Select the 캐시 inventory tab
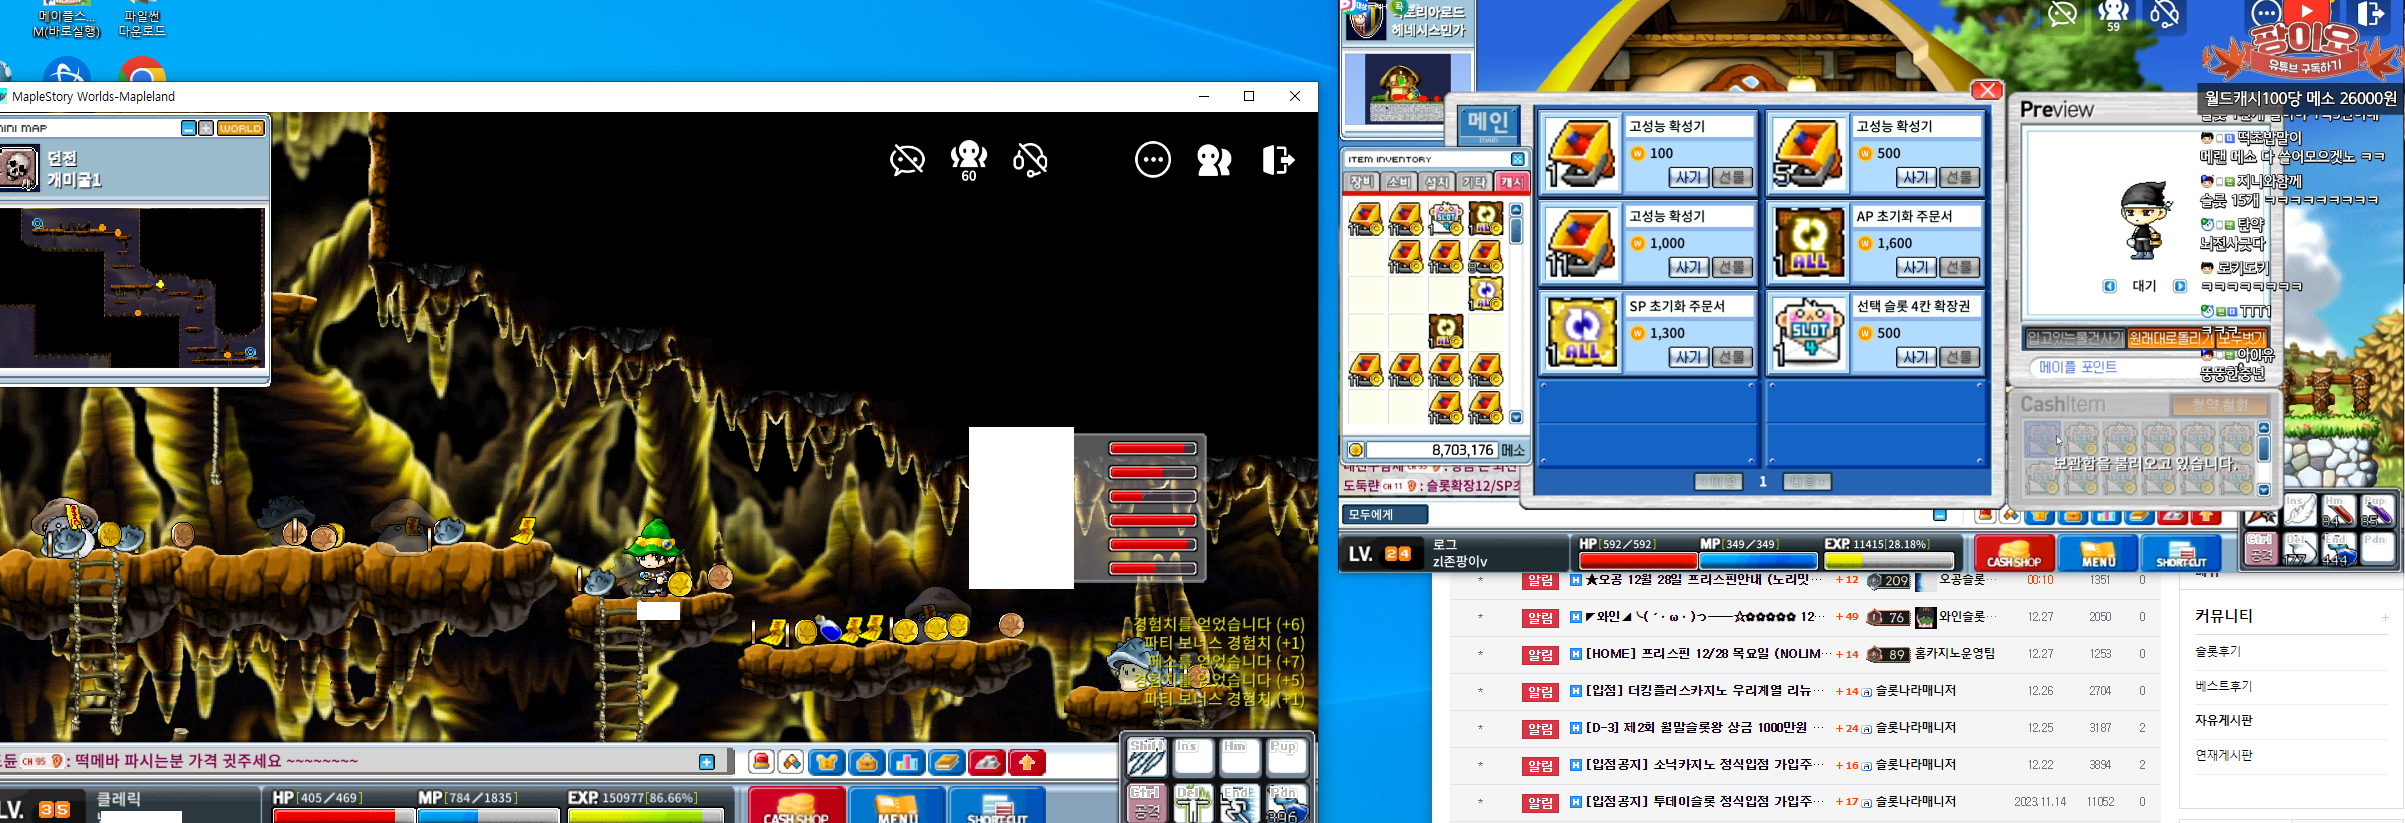The width and height of the screenshot is (2405, 823). [1512, 182]
